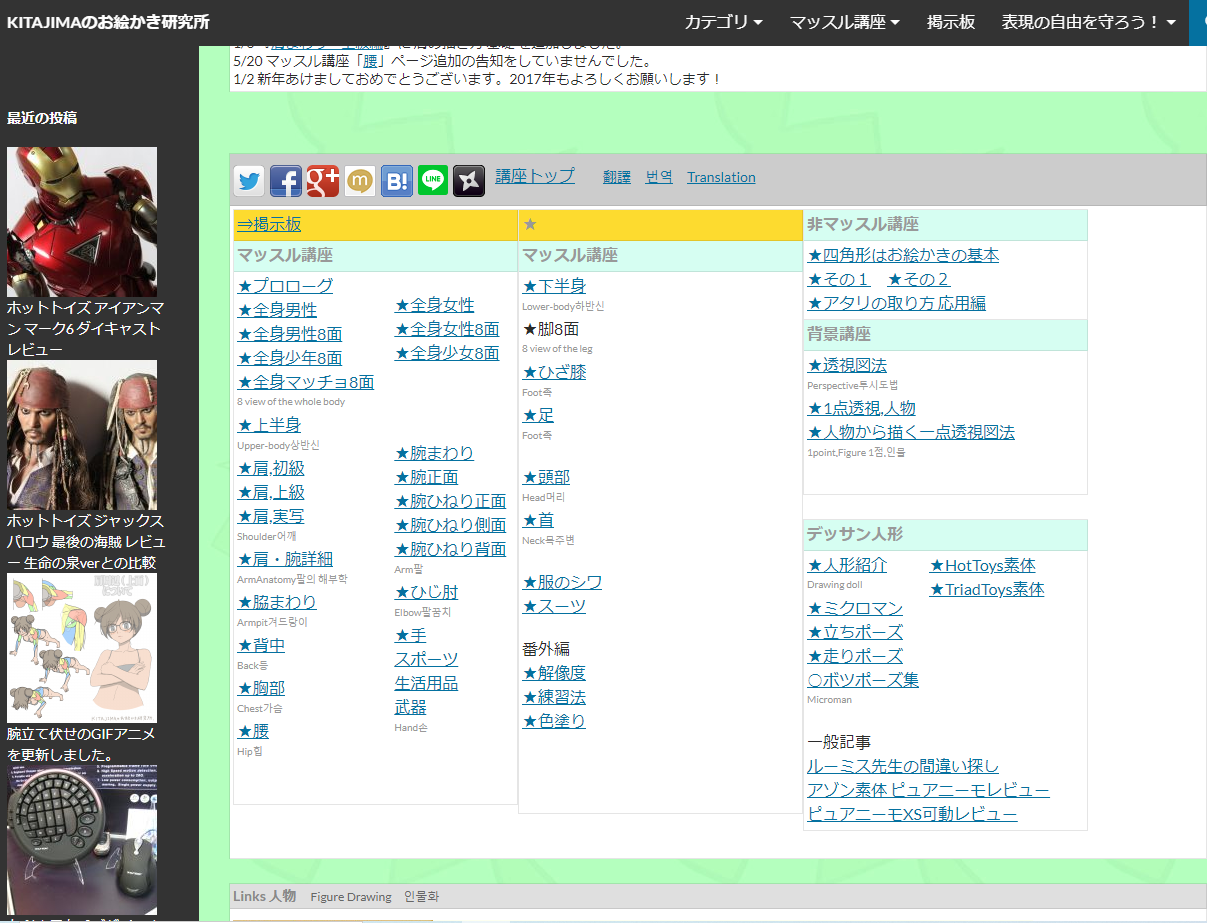Open ★四角形はお絵かきの基本 lesson

[903, 255]
